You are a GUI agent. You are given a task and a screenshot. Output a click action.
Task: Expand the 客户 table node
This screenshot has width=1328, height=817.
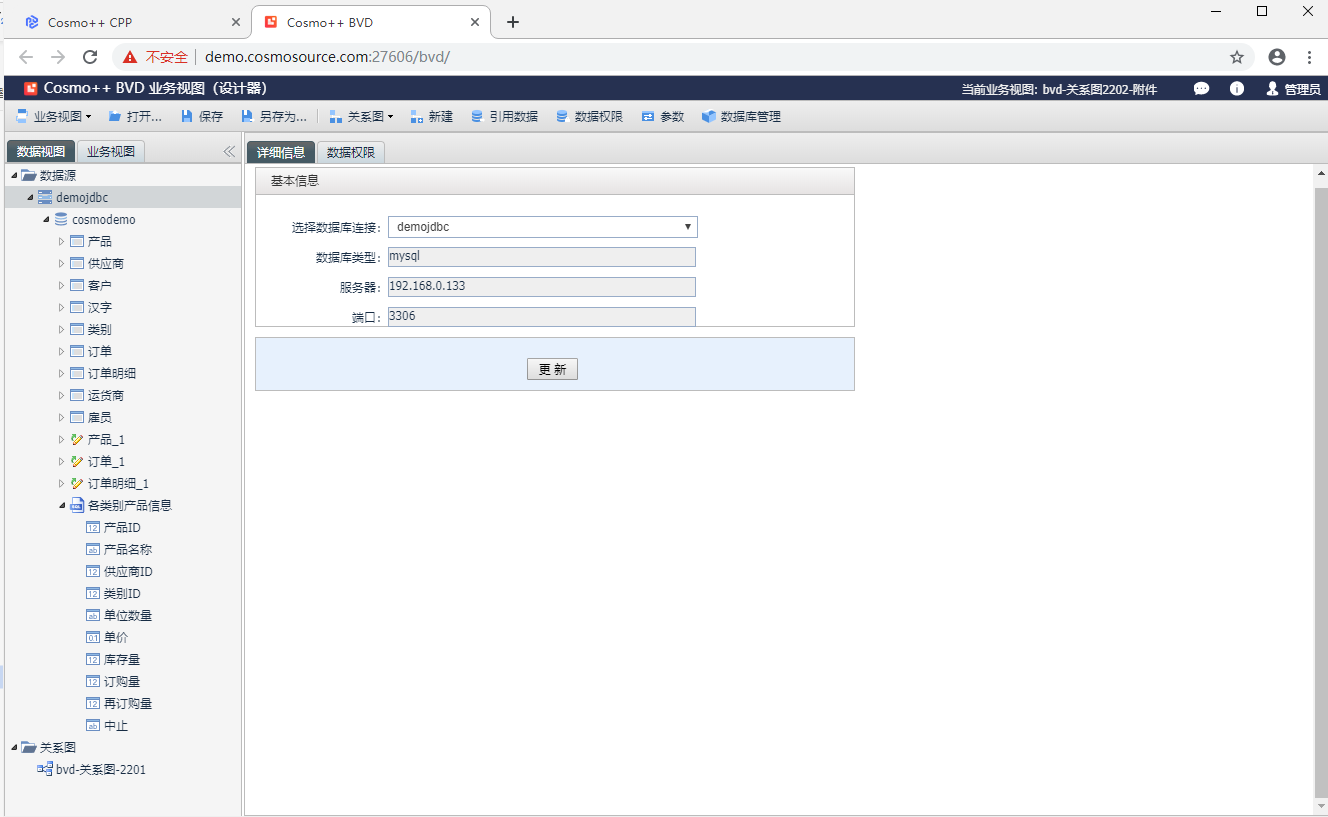[x=61, y=285]
